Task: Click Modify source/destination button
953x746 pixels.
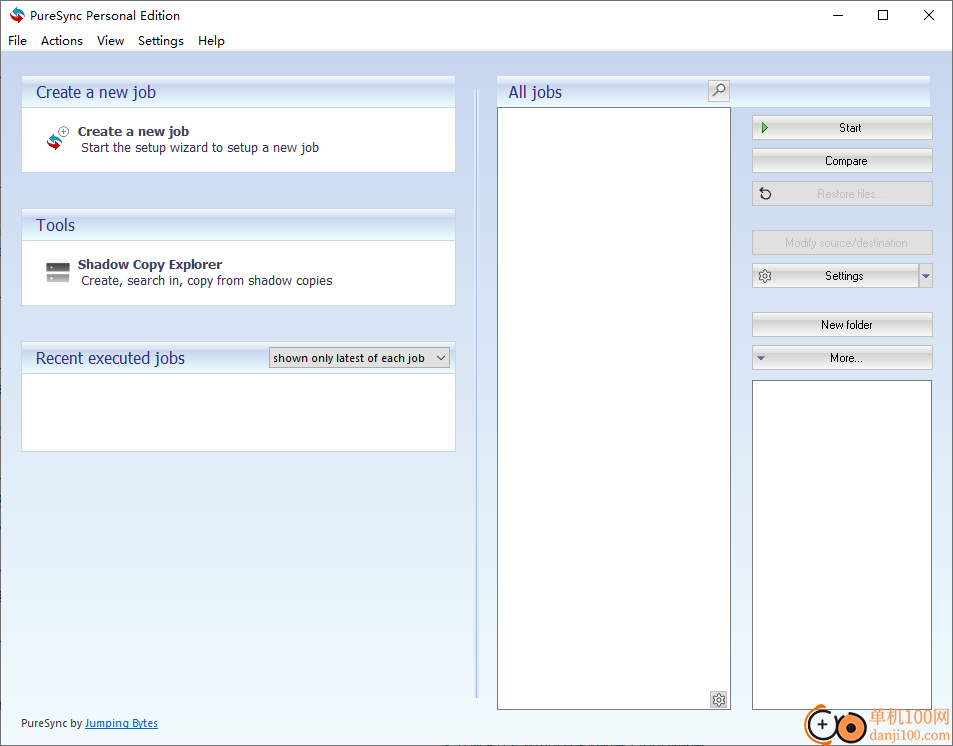Action: [x=842, y=243]
